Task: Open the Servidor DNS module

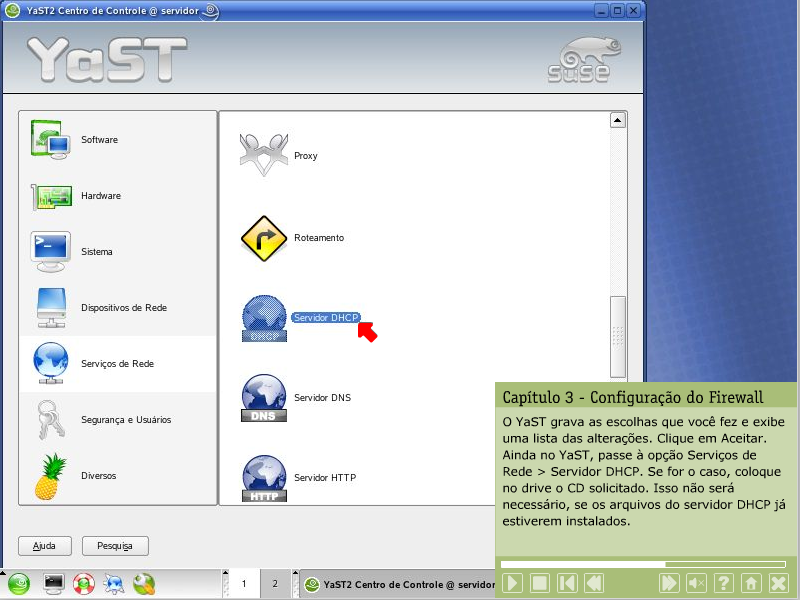Action: [322, 398]
